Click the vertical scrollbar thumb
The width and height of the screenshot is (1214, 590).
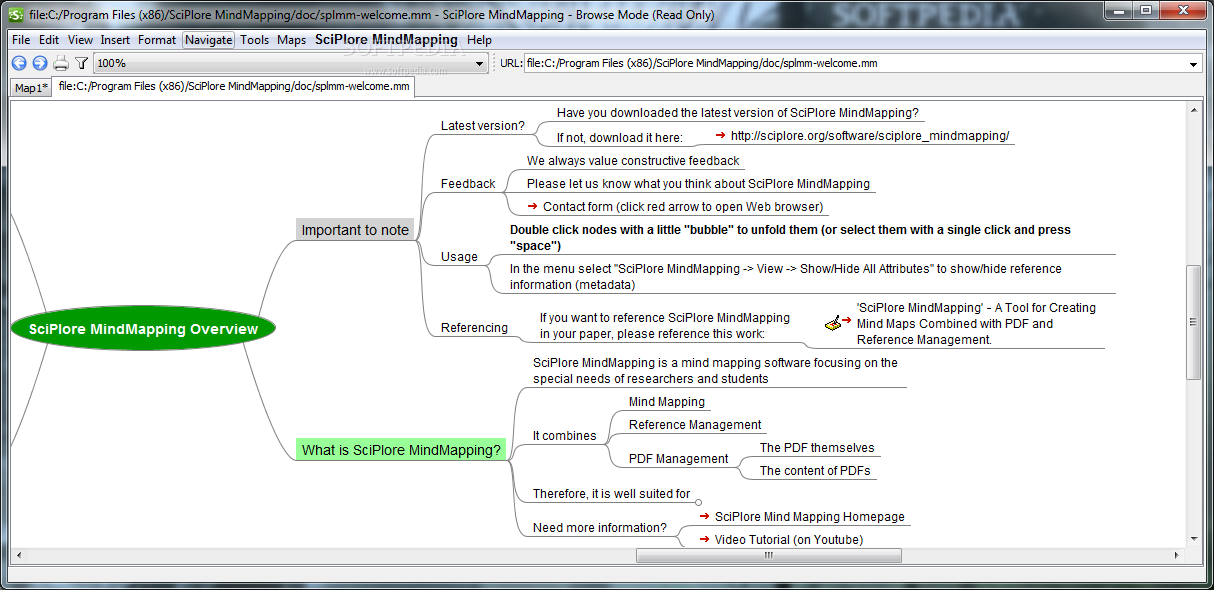[1193, 322]
